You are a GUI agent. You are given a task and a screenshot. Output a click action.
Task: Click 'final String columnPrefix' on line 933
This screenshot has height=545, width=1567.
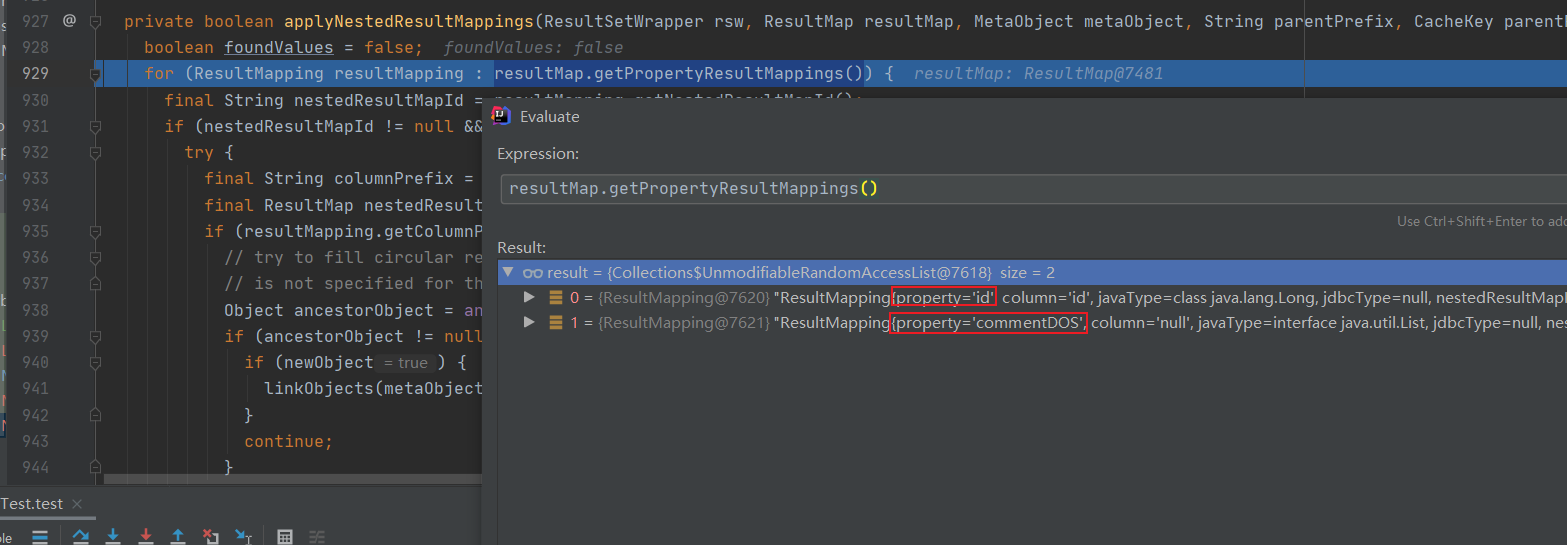(329, 179)
